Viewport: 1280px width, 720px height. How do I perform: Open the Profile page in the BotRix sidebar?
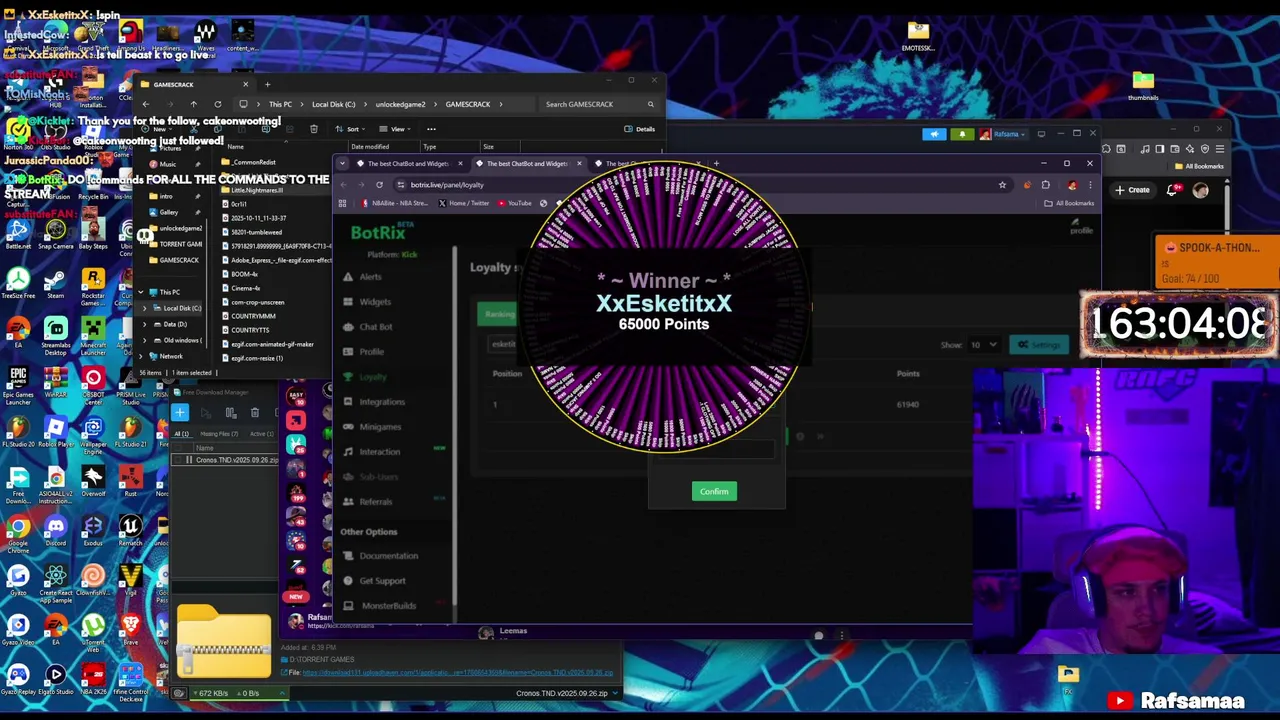coord(364,352)
